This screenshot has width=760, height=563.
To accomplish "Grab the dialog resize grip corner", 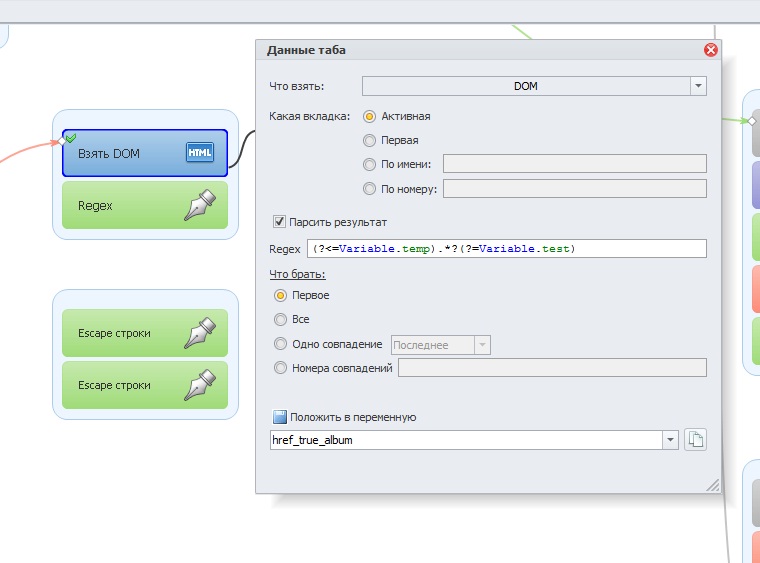I will [713, 485].
